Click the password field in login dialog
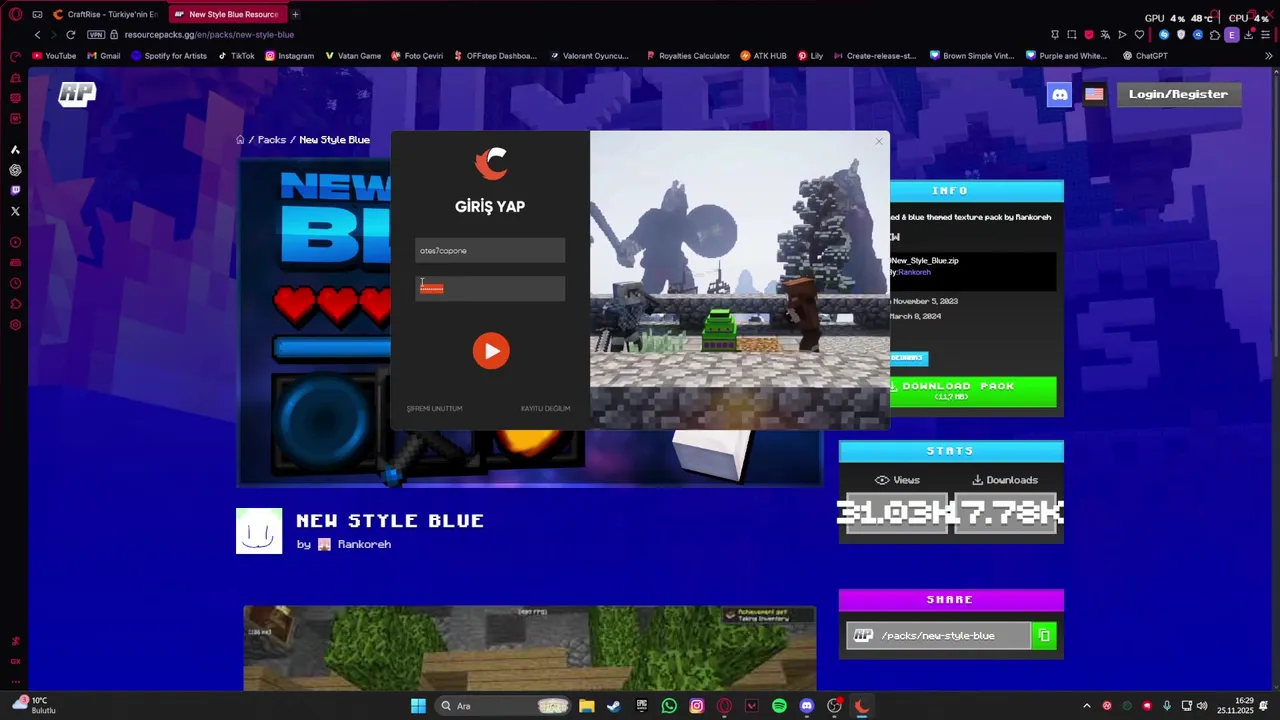Image resolution: width=1280 pixels, height=720 pixels. tap(490, 289)
